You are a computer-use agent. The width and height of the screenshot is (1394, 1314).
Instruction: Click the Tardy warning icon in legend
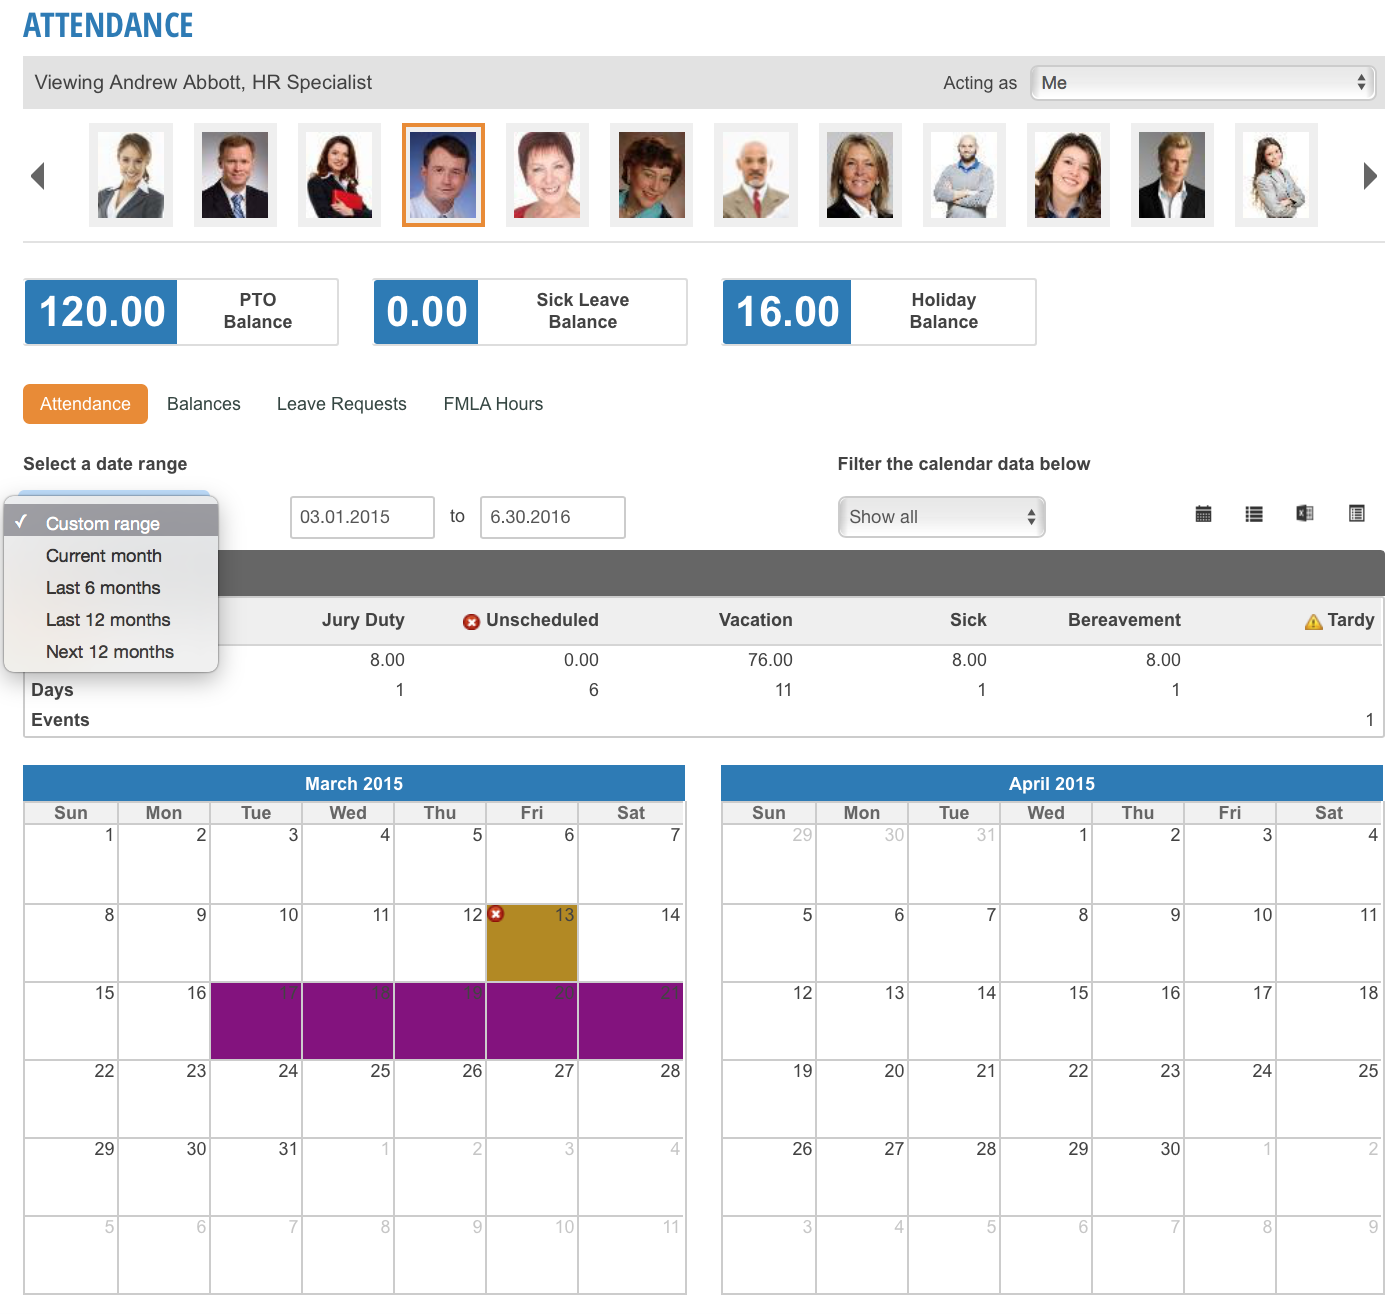point(1312,620)
